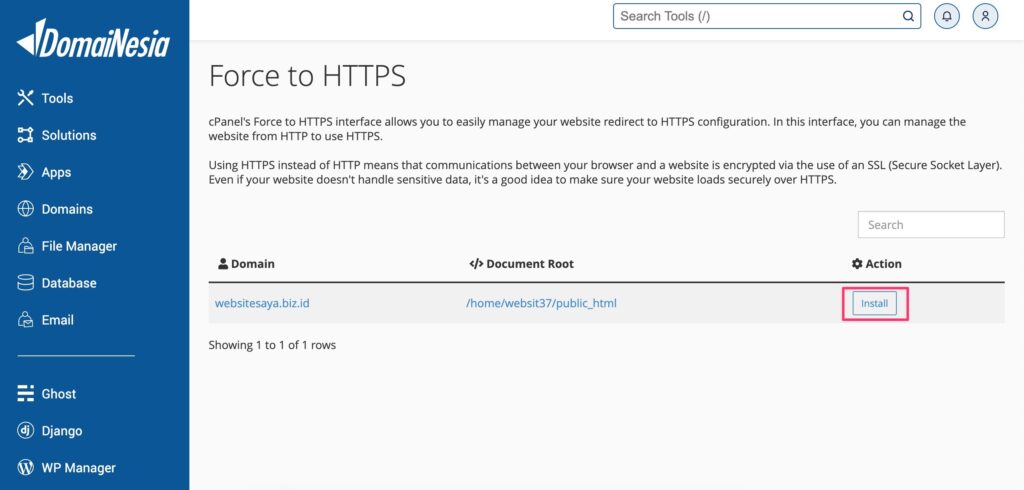Open the /home/websit37/public_html document root link

pos(541,303)
